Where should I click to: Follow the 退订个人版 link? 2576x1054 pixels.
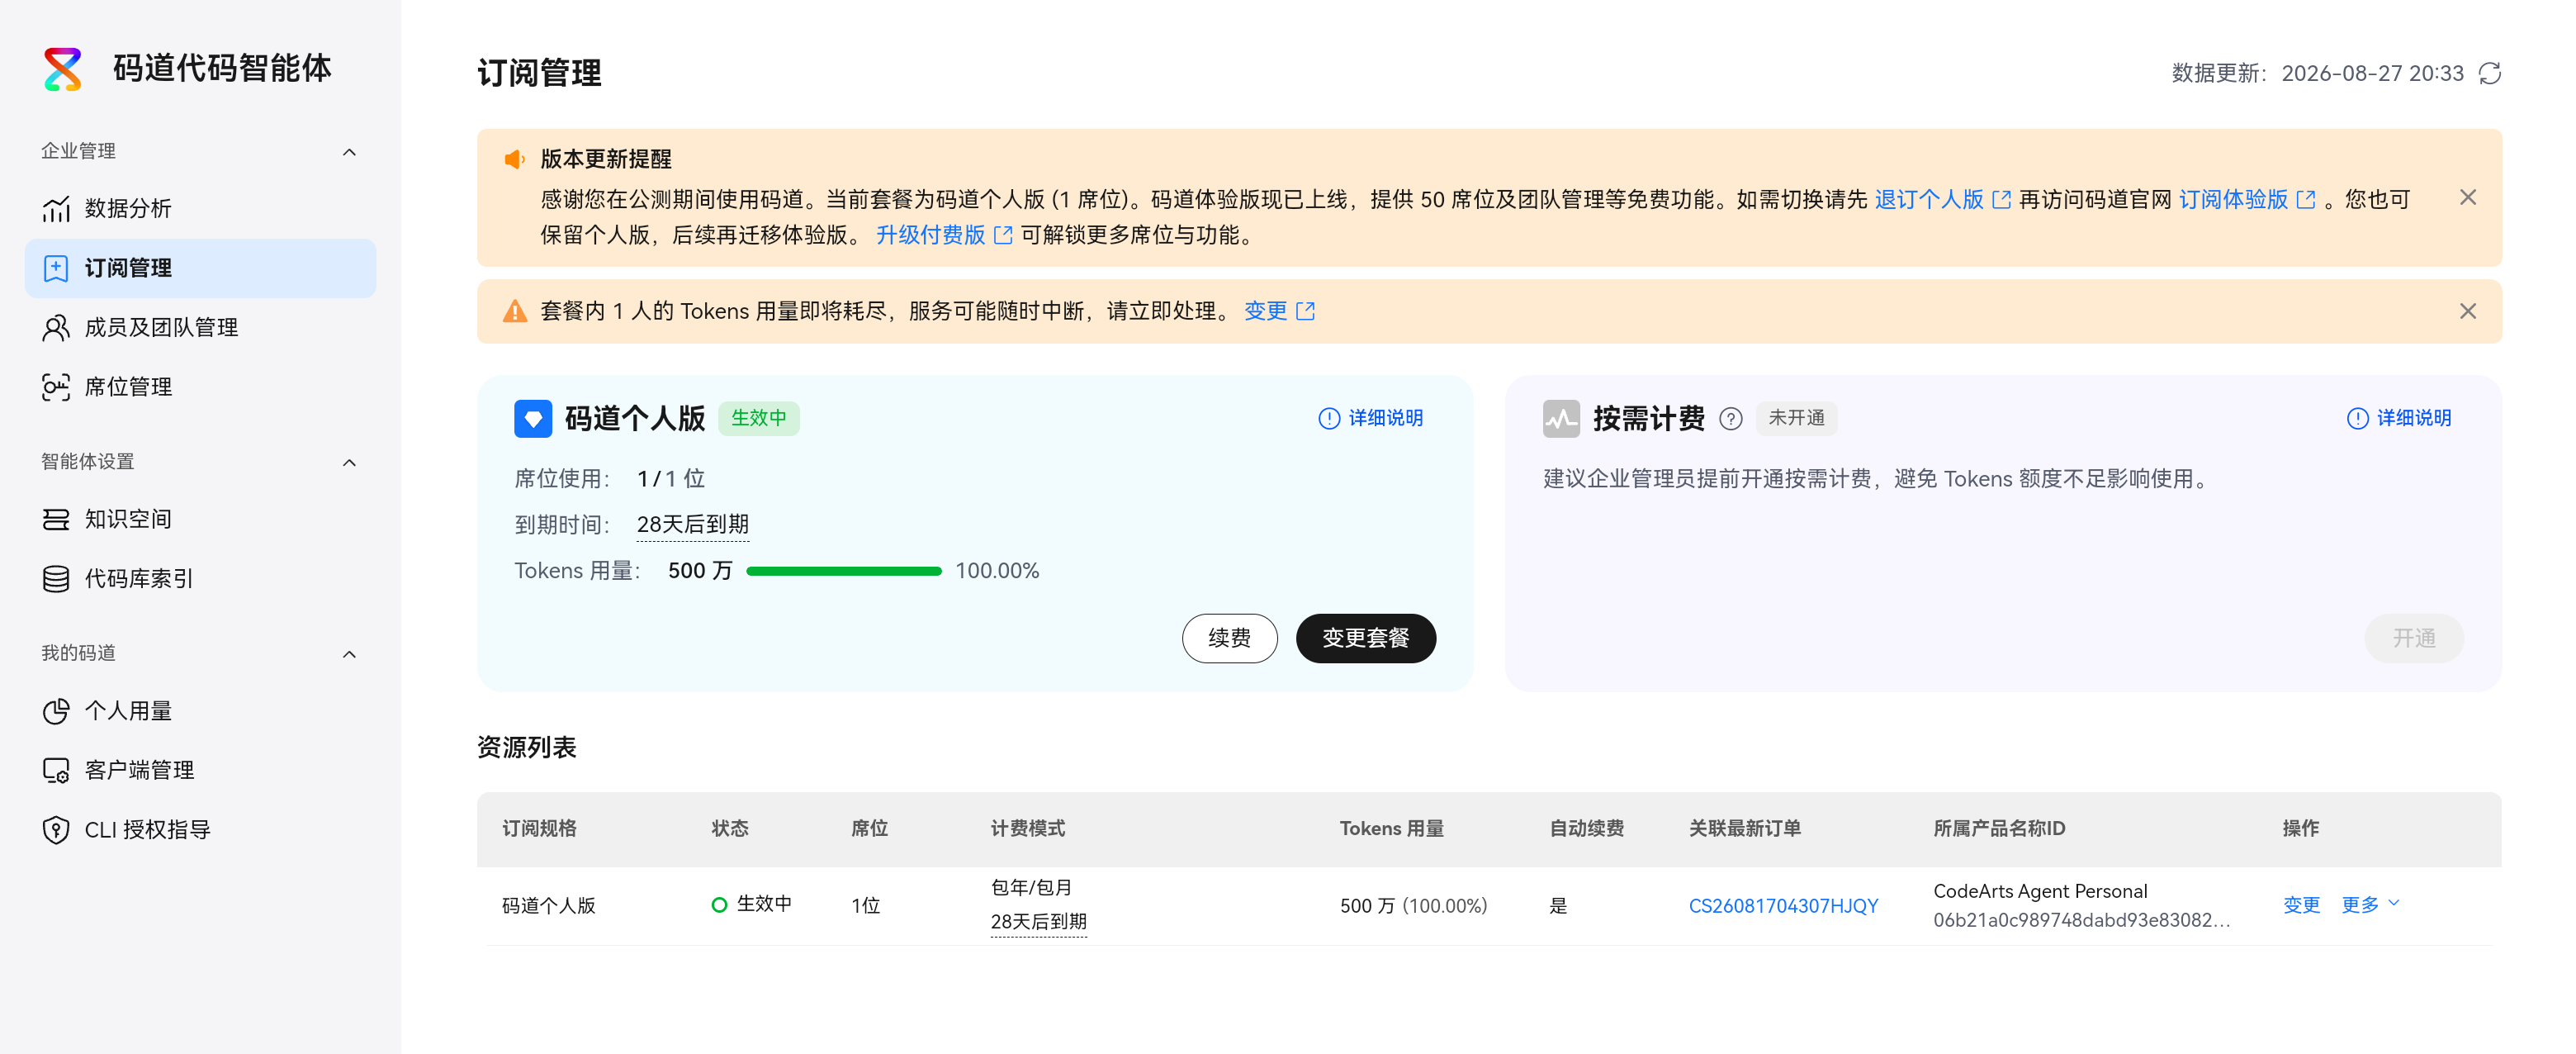[x=1928, y=200]
